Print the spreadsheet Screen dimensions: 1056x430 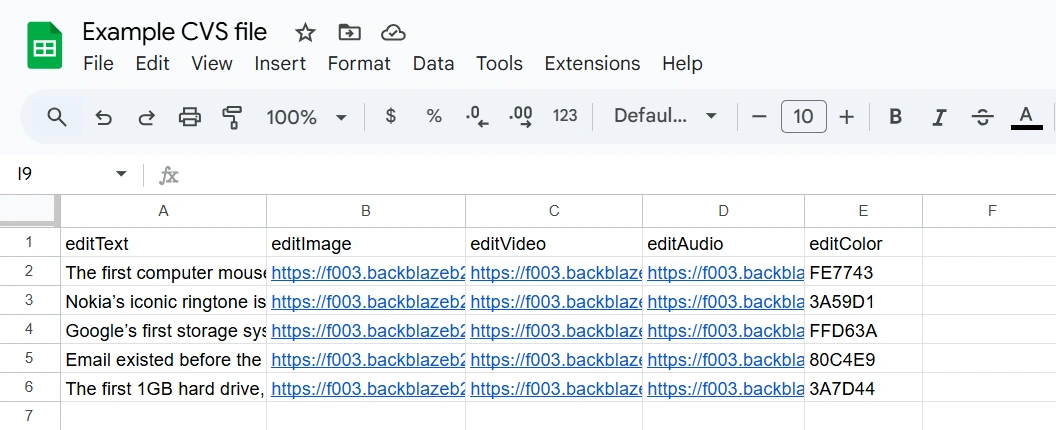point(190,117)
